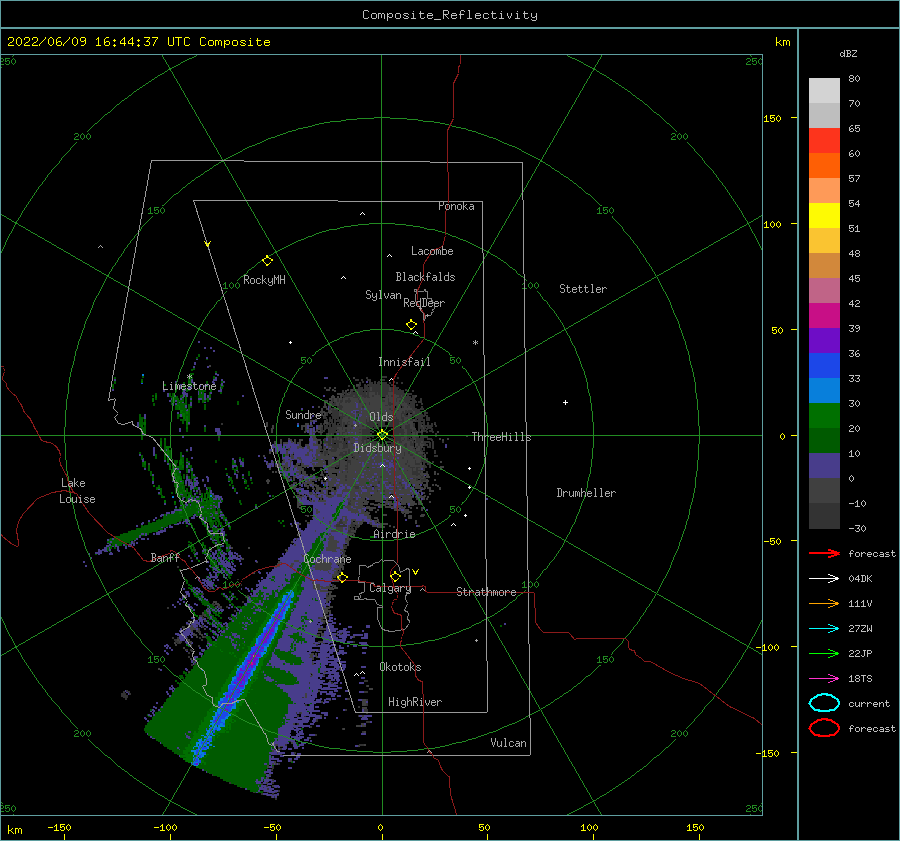Click the 65 dBZ red color swatch
The width and height of the screenshot is (900, 841).
tap(824, 141)
